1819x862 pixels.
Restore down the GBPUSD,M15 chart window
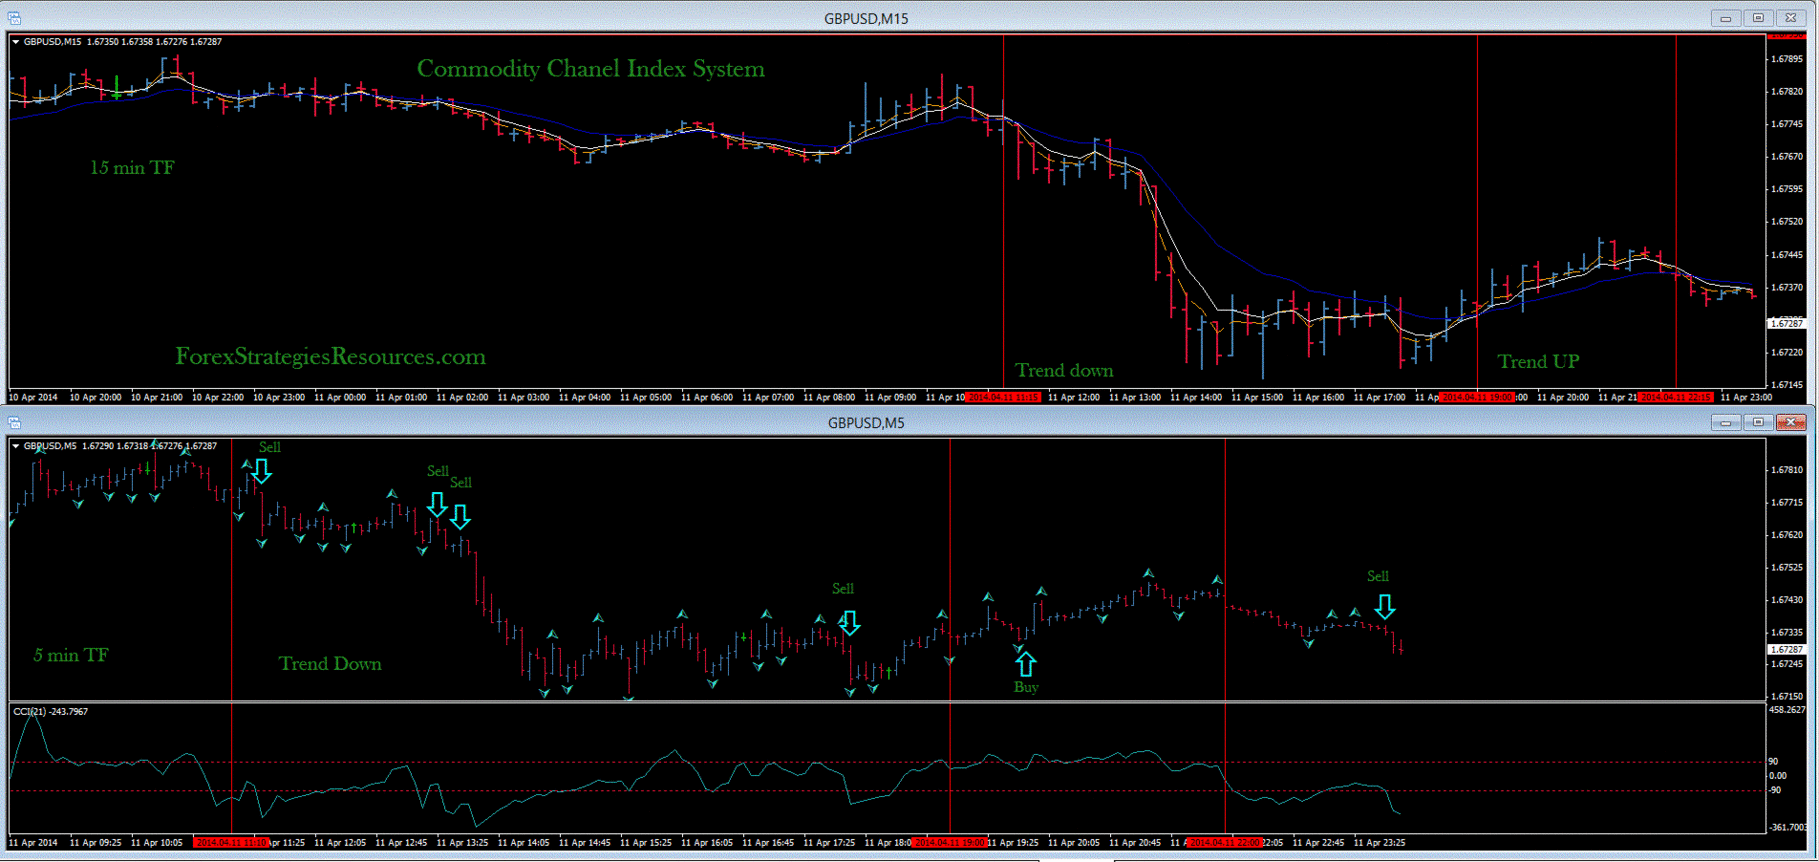(1759, 18)
